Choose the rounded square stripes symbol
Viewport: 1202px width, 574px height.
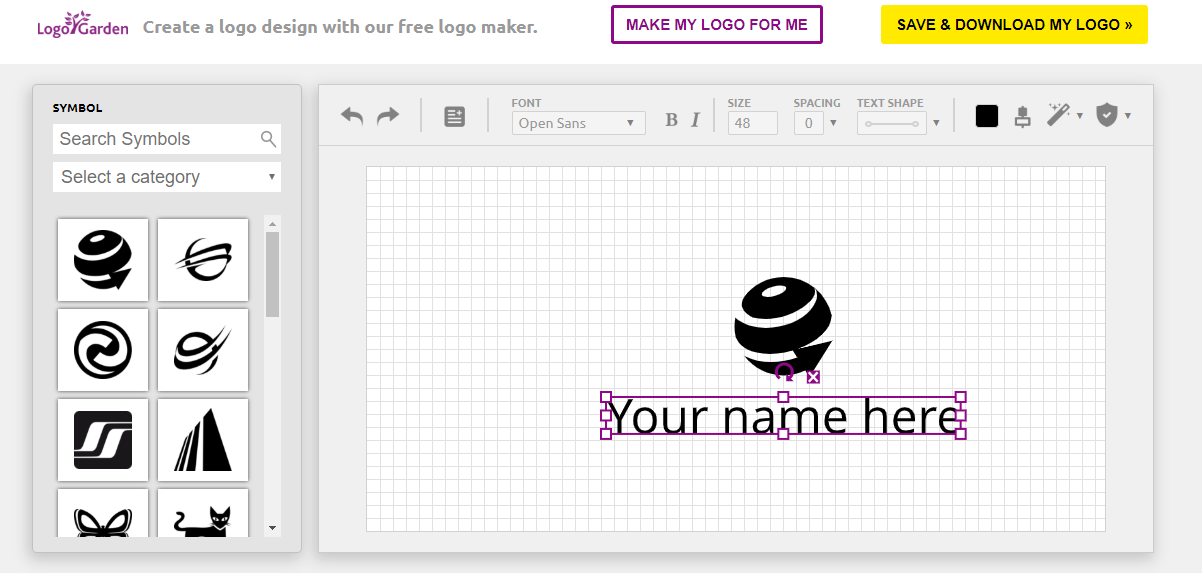103,440
